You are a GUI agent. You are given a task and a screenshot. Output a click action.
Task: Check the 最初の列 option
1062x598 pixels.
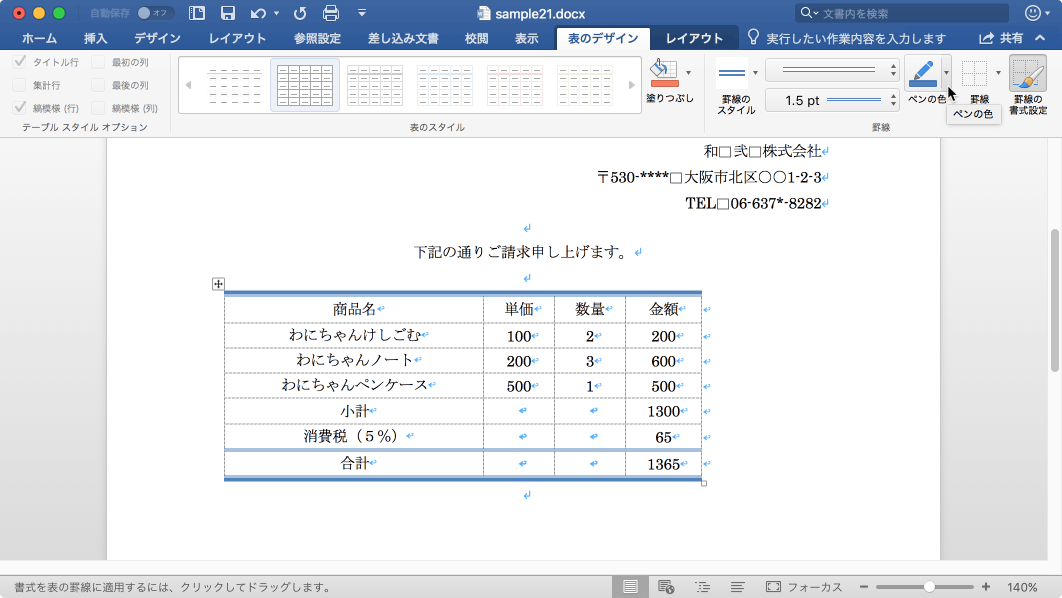[97, 63]
